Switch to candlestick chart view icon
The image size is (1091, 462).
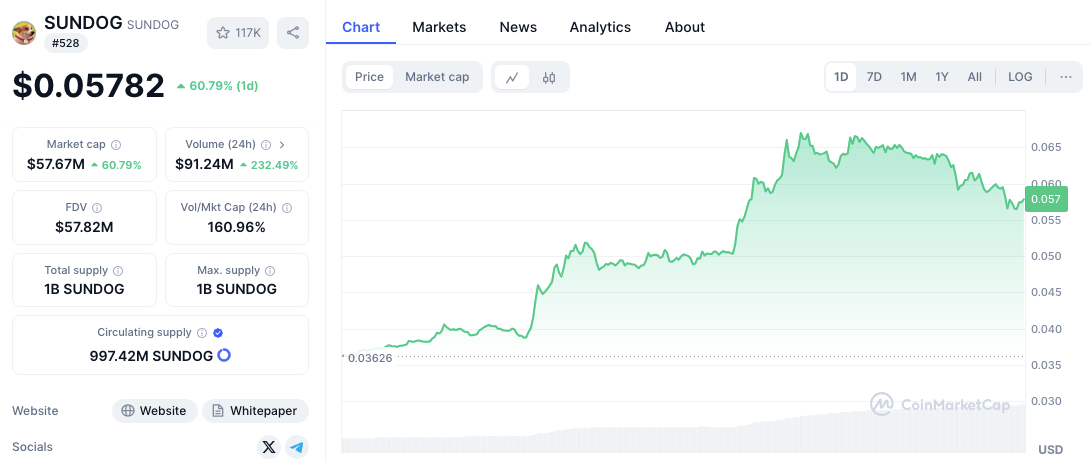[x=549, y=77]
